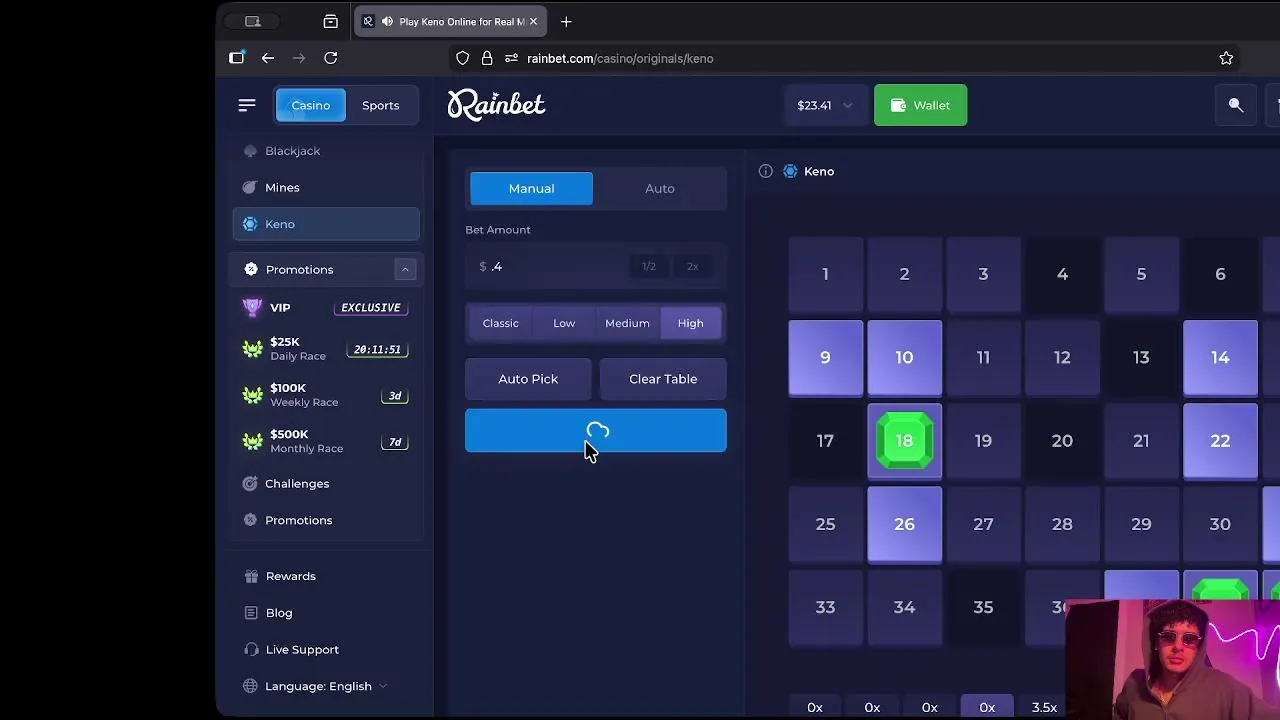1280x720 pixels.
Task: Open Live Support chat
Action: pyautogui.click(x=302, y=650)
